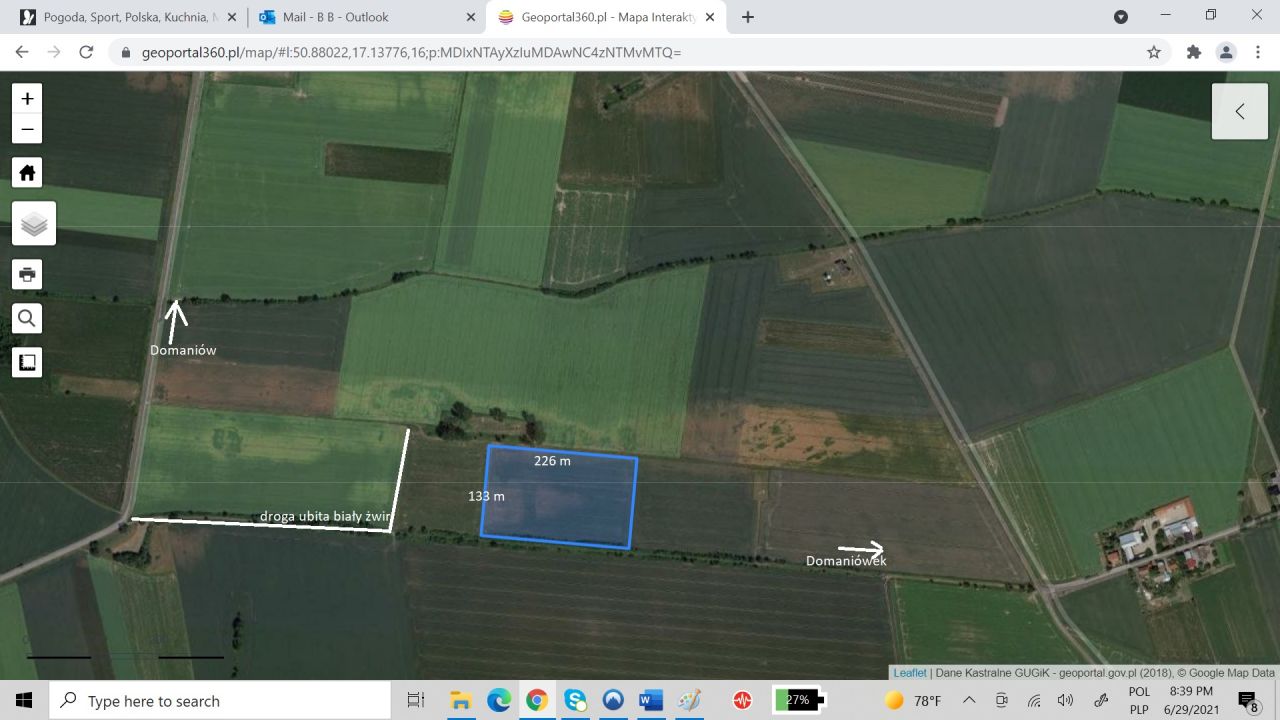Viewport: 1280px width, 720px height.
Task: Close the Outlook Mail tab
Action: click(471, 17)
